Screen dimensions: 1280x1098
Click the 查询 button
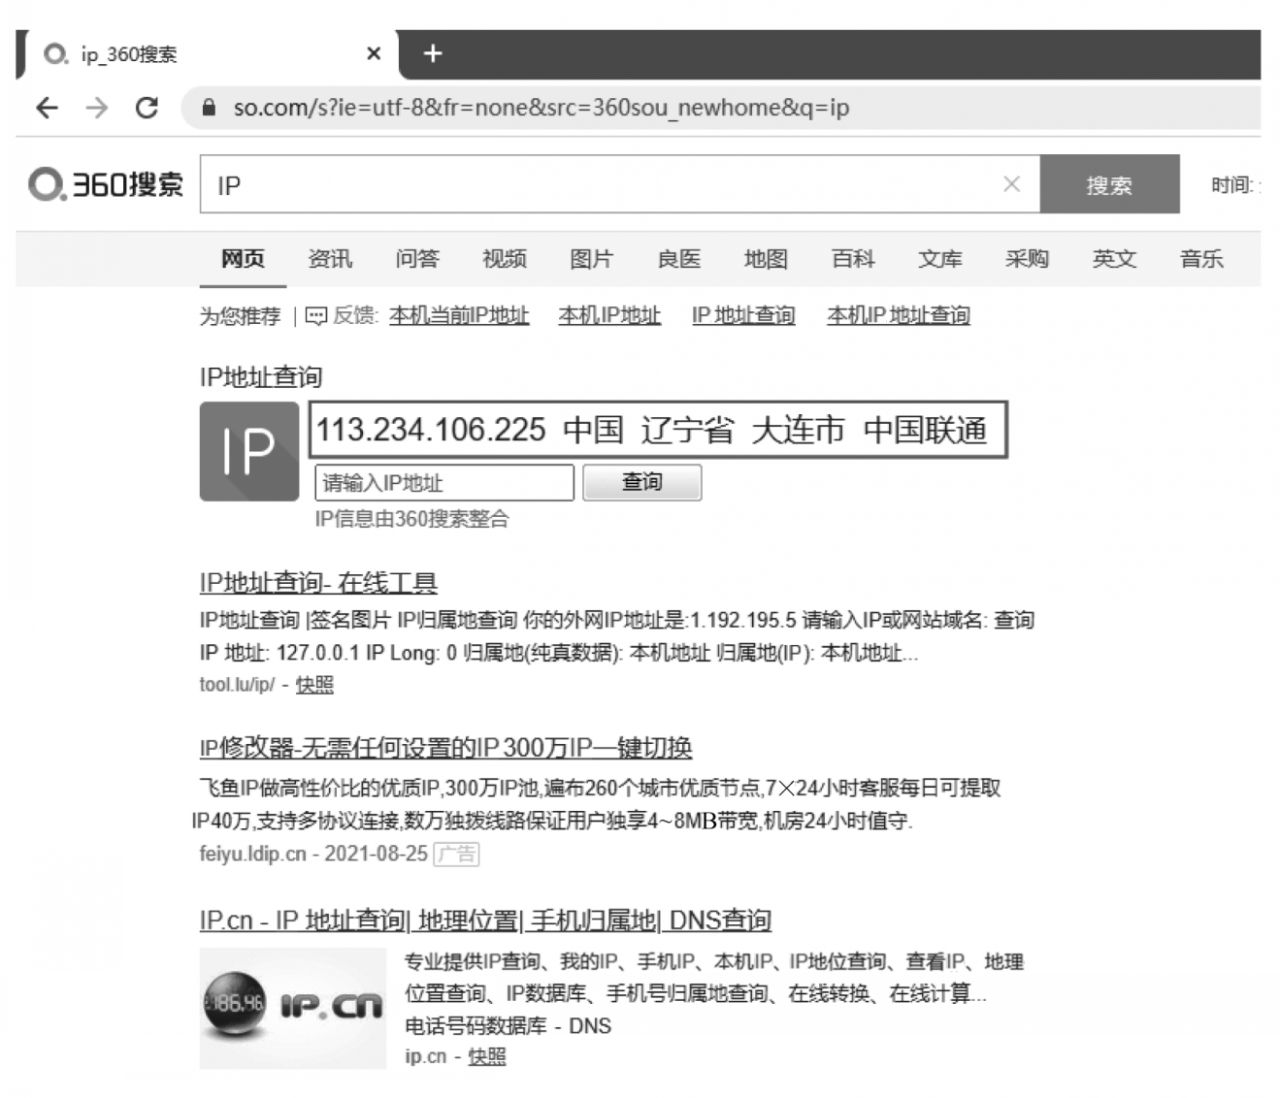[x=642, y=483]
